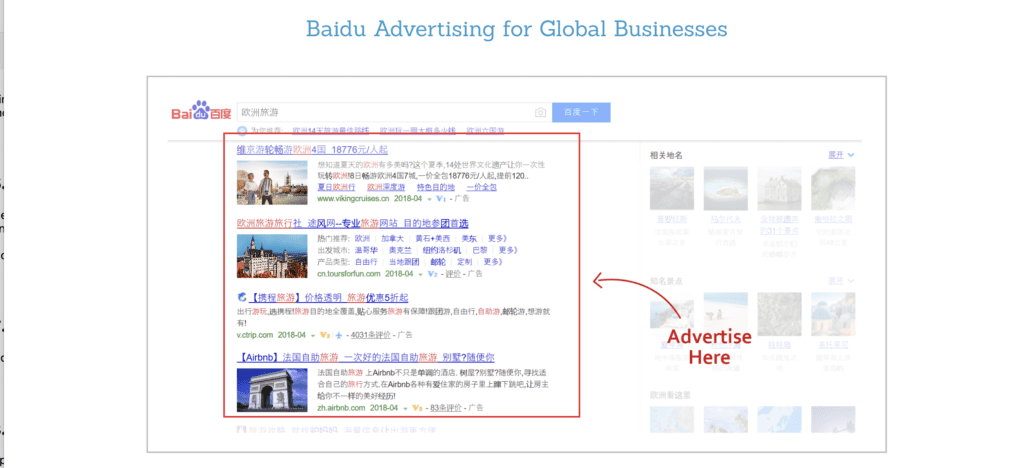Click the www.vikingcruises.cn URL text

pyautogui.click(x=353, y=198)
